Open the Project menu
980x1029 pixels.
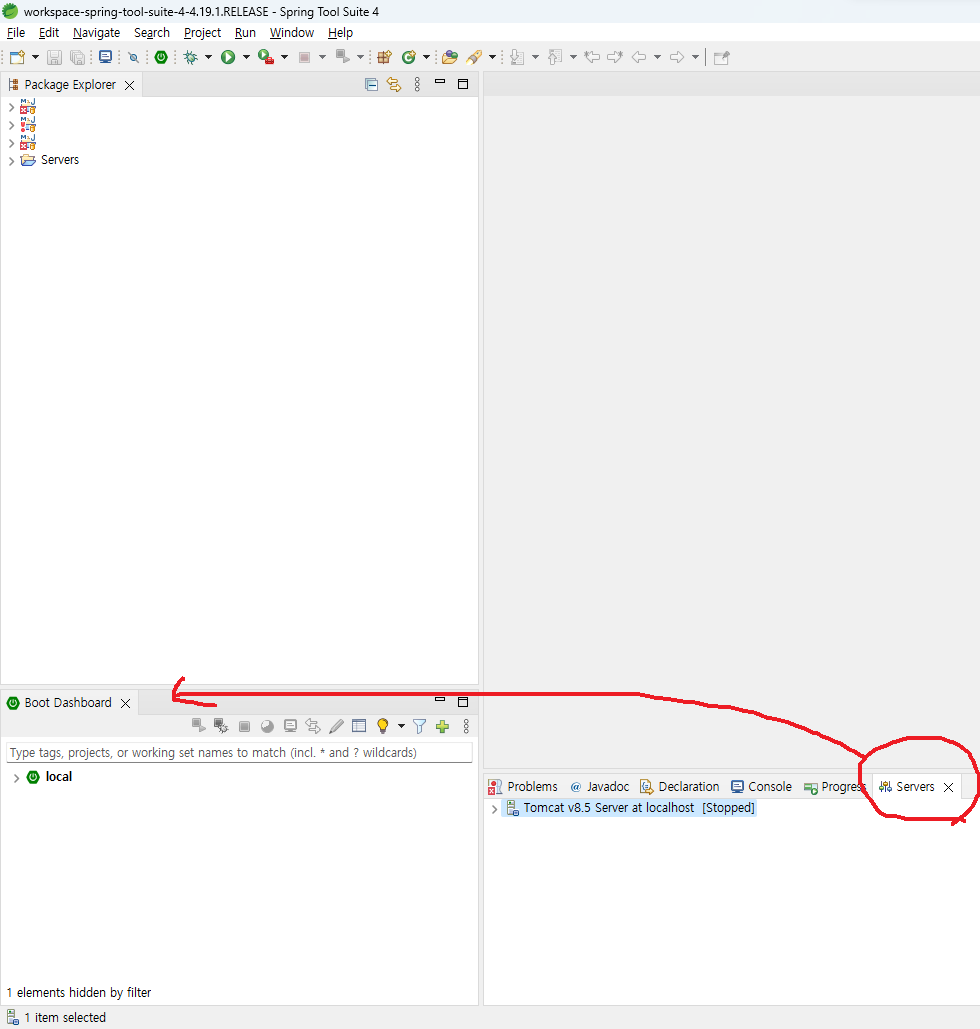202,33
